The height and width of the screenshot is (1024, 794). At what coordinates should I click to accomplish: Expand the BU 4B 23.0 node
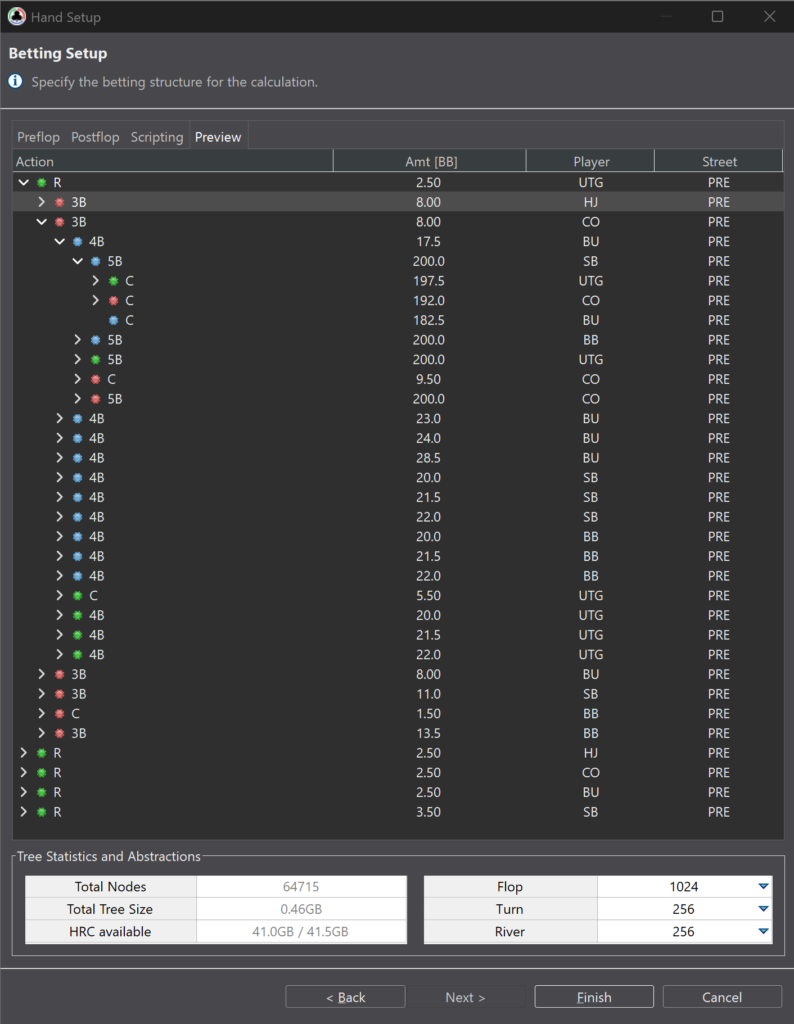[x=59, y=419]
